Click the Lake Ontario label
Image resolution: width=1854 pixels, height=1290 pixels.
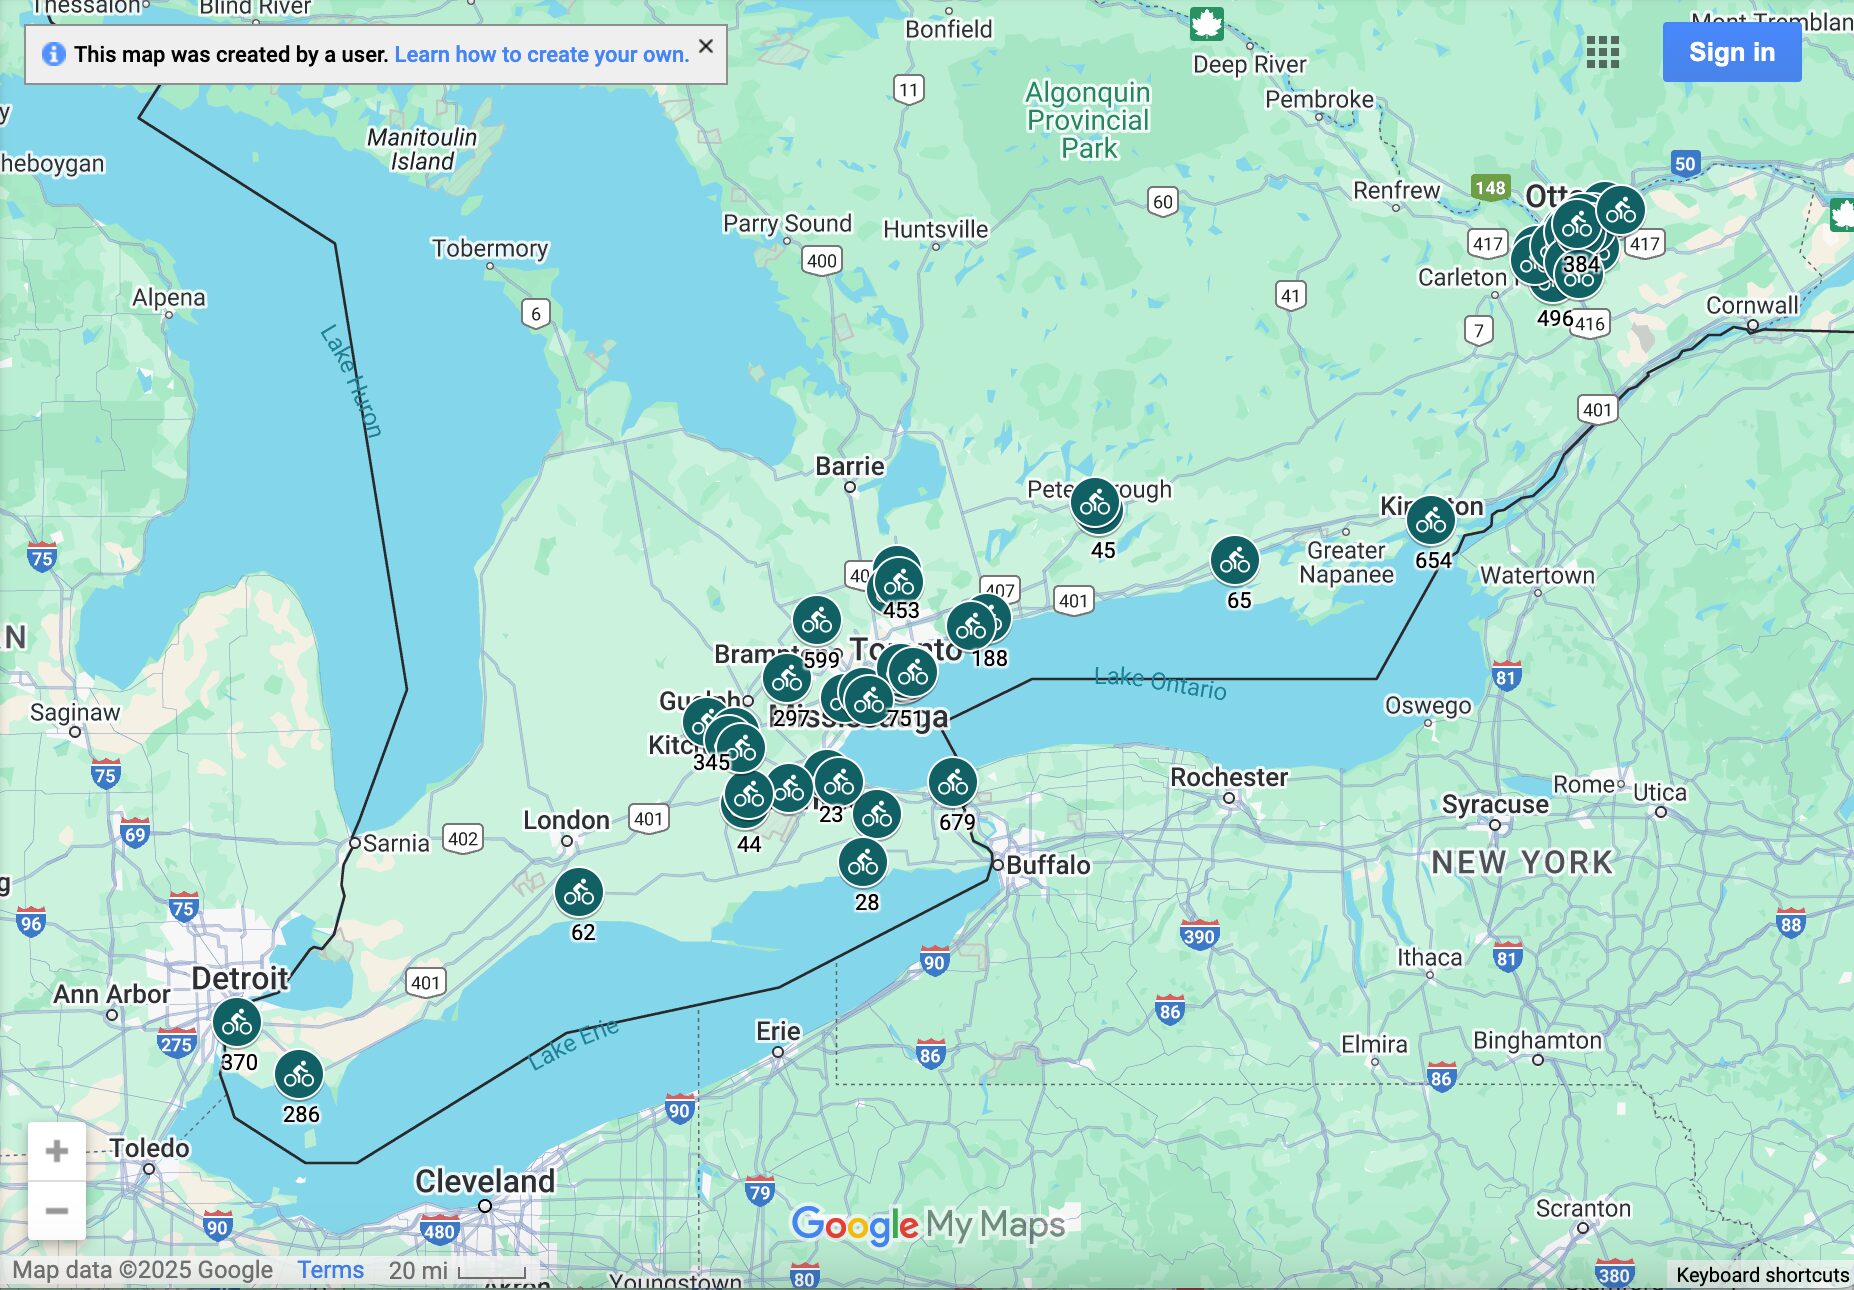click(1160, 683)
